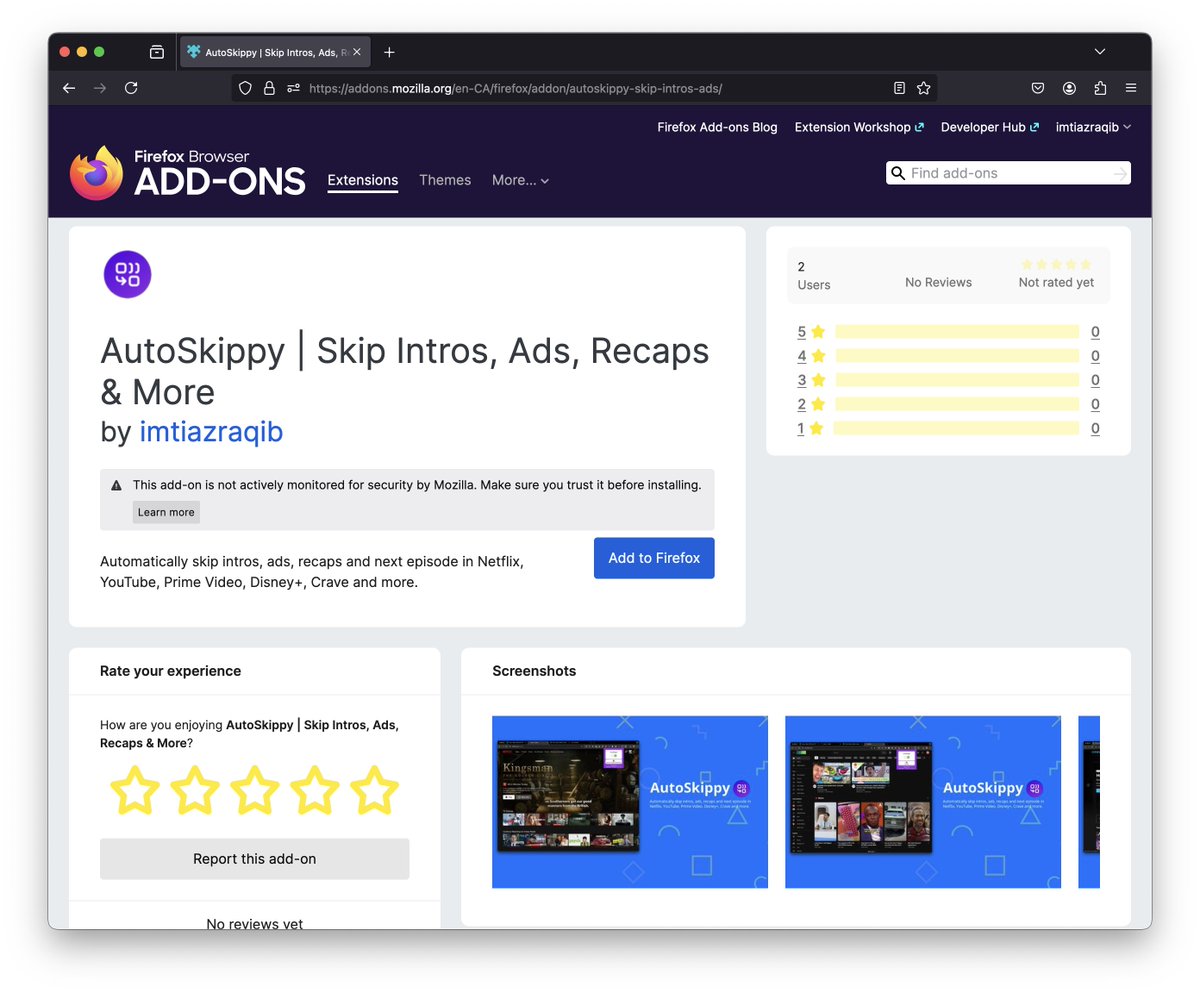Screen dimensions: 1200x993
Task: Click the 3 star rating row link
Action: (811, 380)
